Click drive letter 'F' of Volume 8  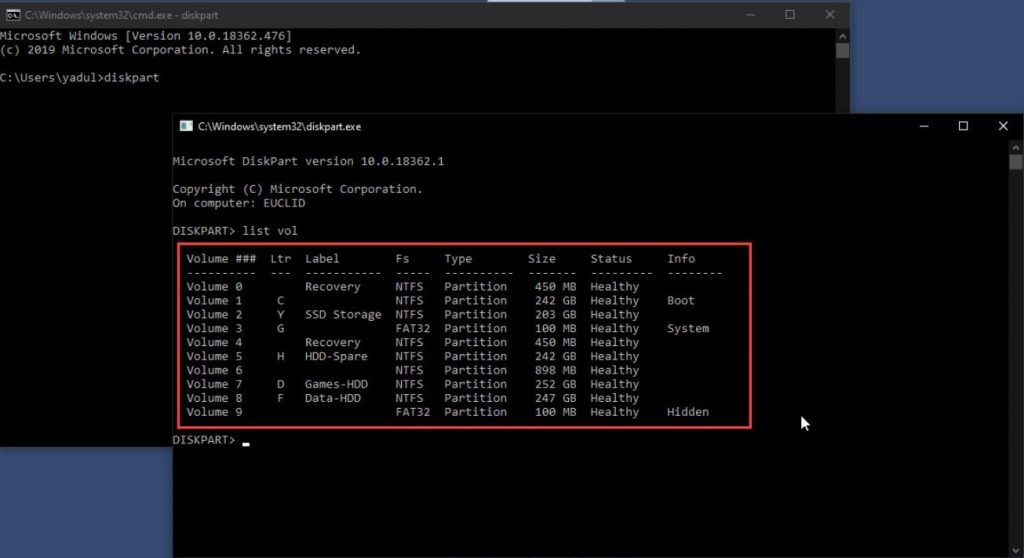tap(280, 398)
